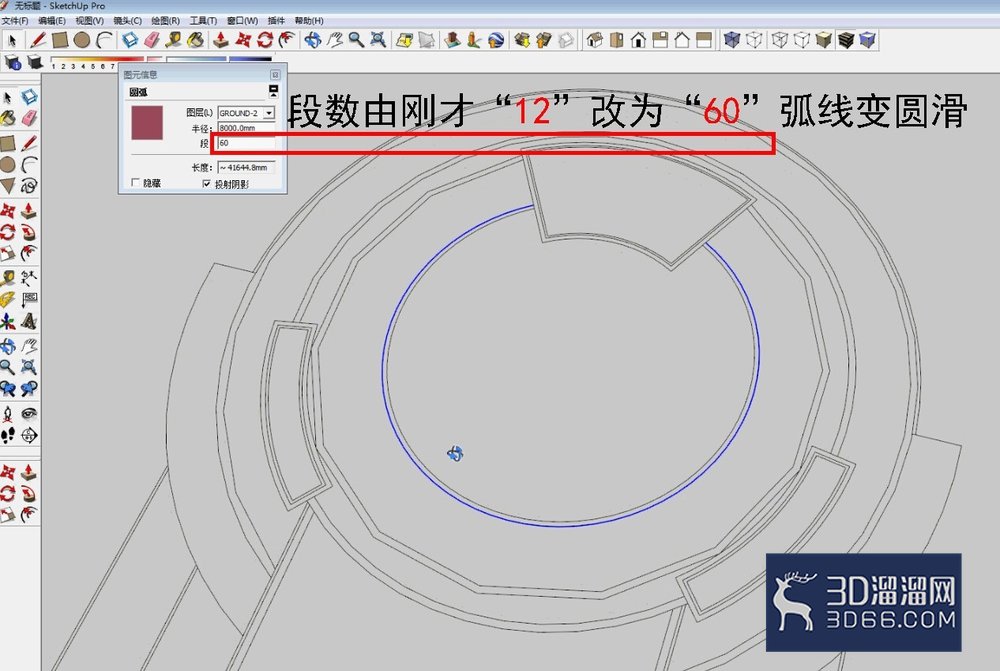Activate the Text label tool
The width and height of the screenshot is (1000, 671).
(29, 299)
